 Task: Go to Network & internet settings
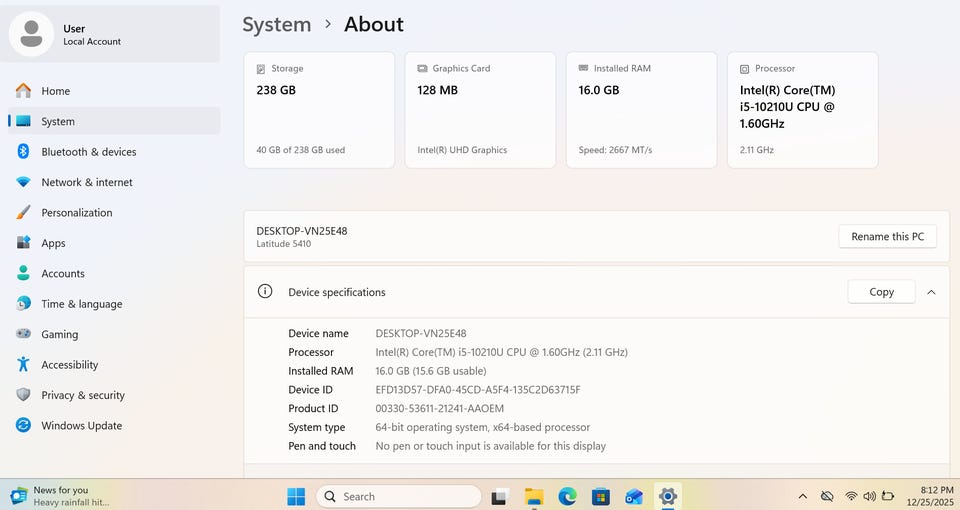click(86, 182)
